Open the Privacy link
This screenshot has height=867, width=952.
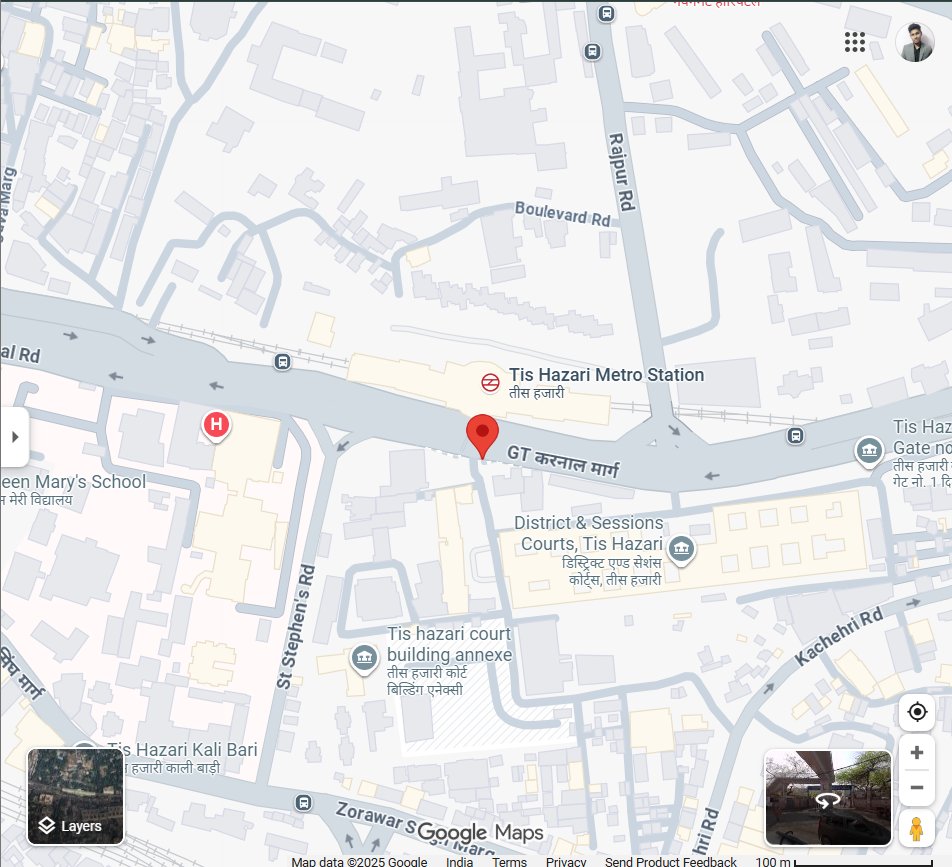[x=566, y=862]
